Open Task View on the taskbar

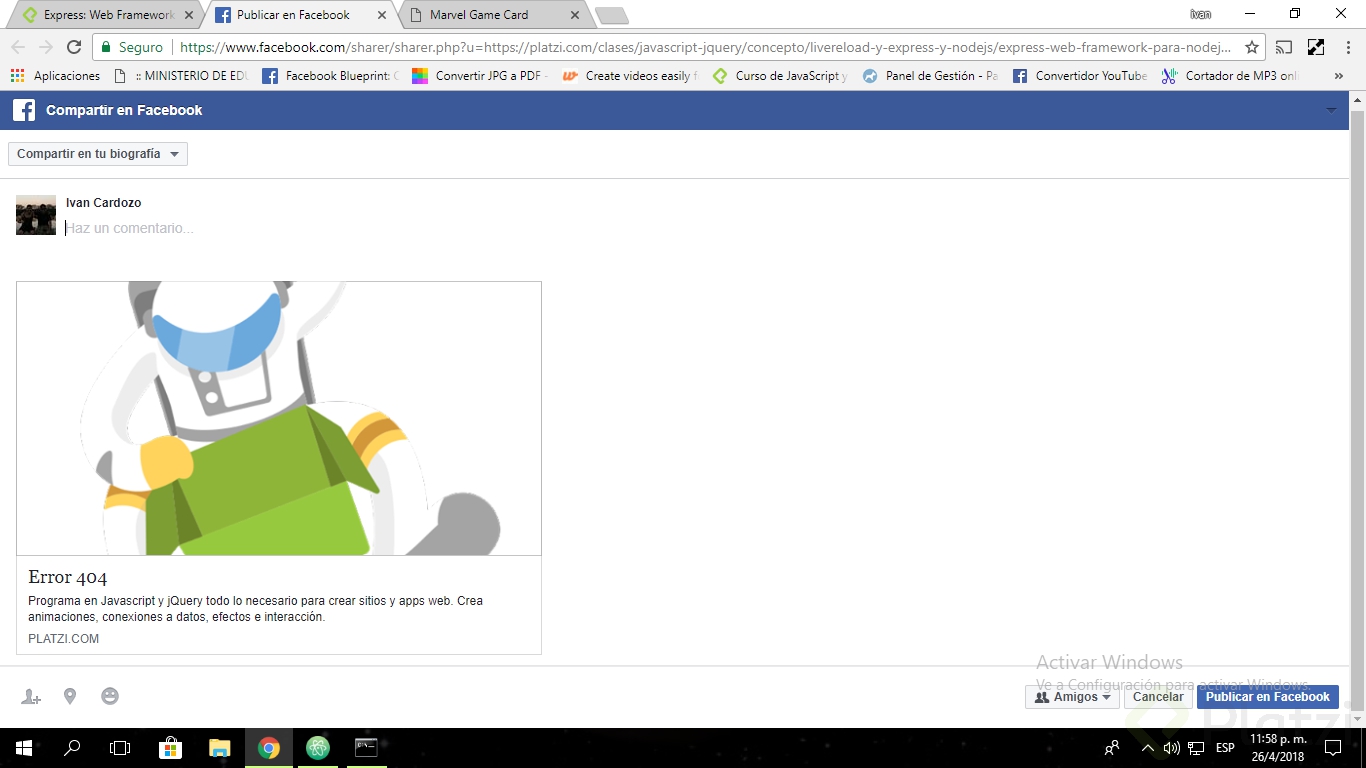tap(120, 748)
